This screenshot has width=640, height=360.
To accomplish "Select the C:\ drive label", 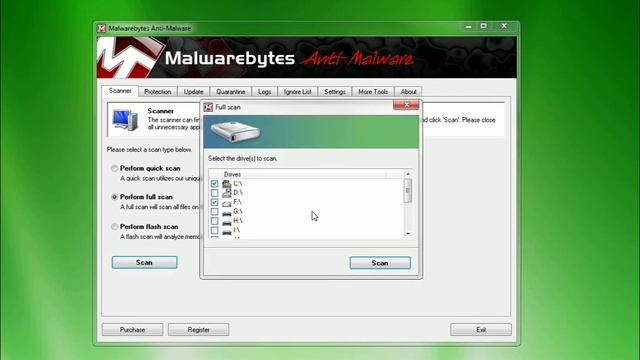I will click(x=238, y=184).
